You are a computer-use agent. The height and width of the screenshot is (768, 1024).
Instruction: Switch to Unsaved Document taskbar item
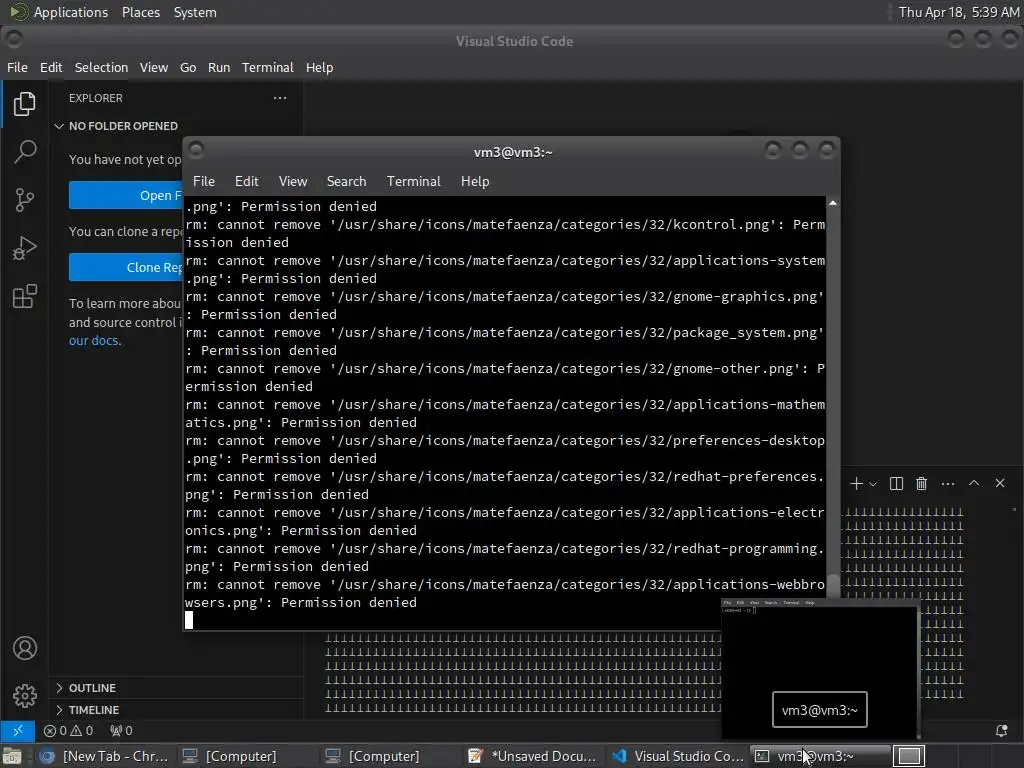tap(532, 756)
